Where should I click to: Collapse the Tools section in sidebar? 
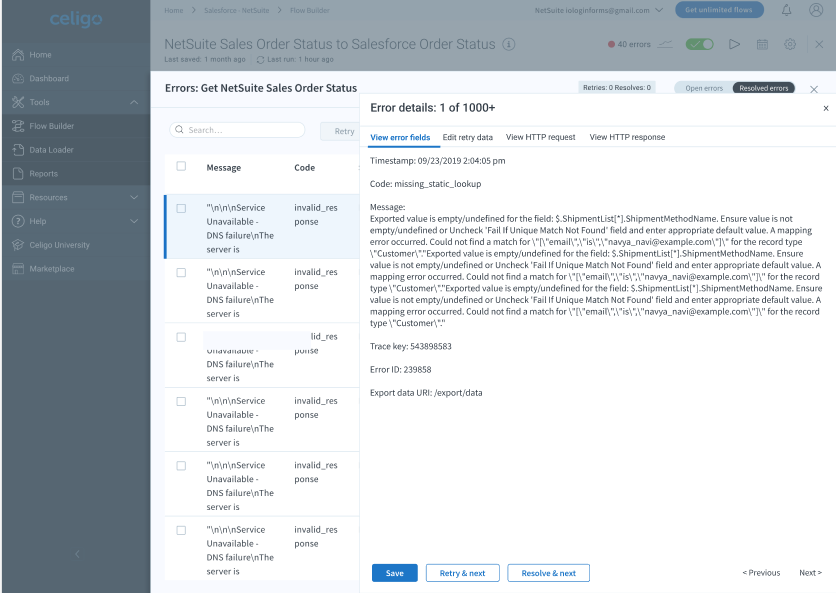tap(134, 102)
